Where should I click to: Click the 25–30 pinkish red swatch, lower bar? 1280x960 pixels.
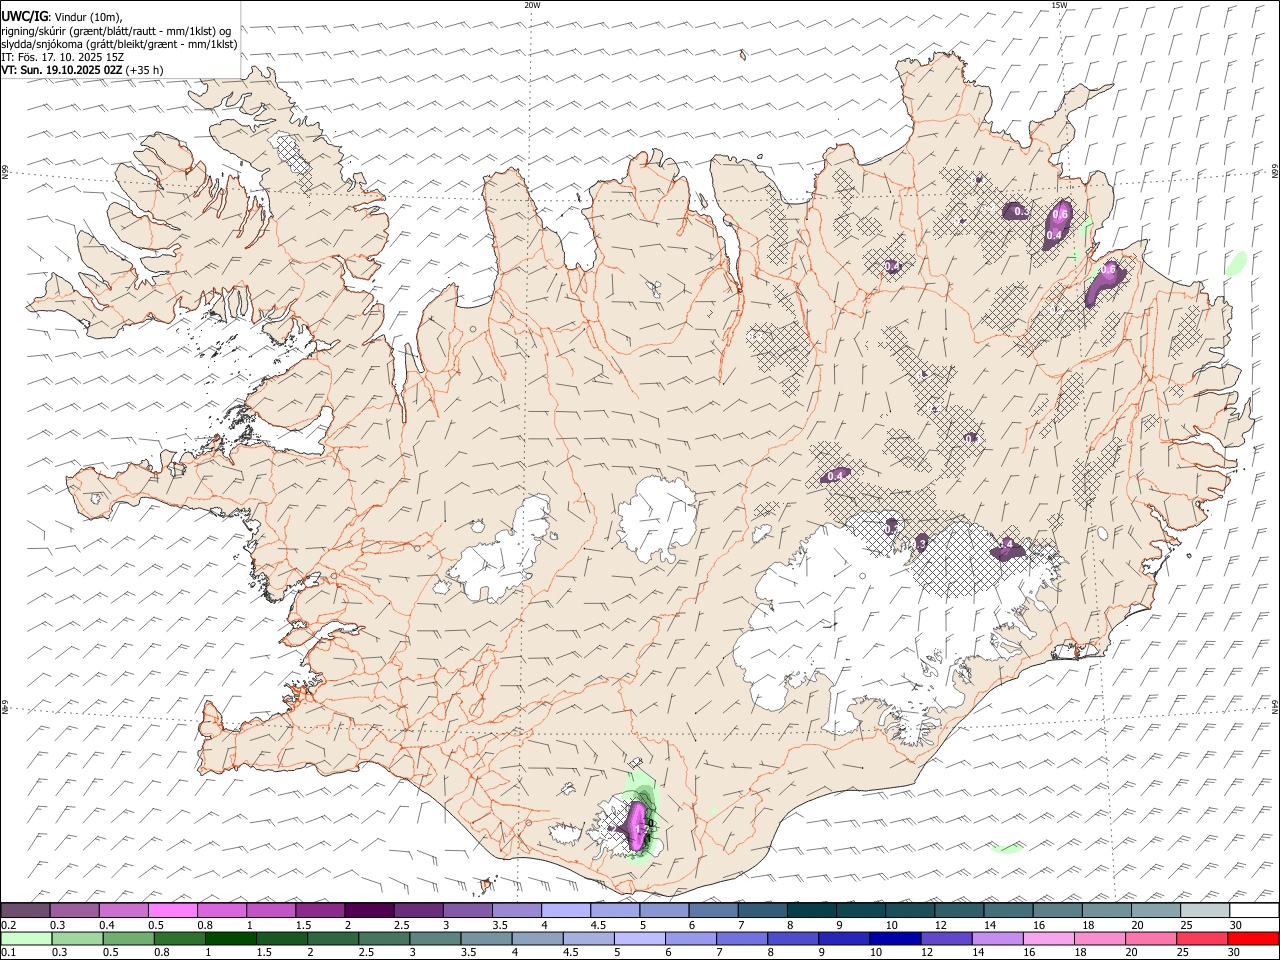point(1202,938)
